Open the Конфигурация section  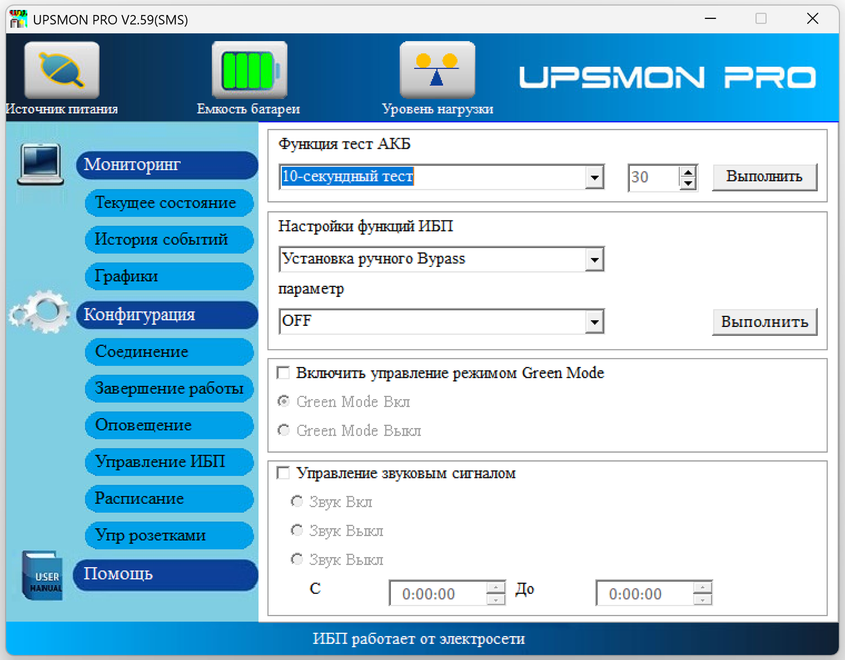coord(167,315)
